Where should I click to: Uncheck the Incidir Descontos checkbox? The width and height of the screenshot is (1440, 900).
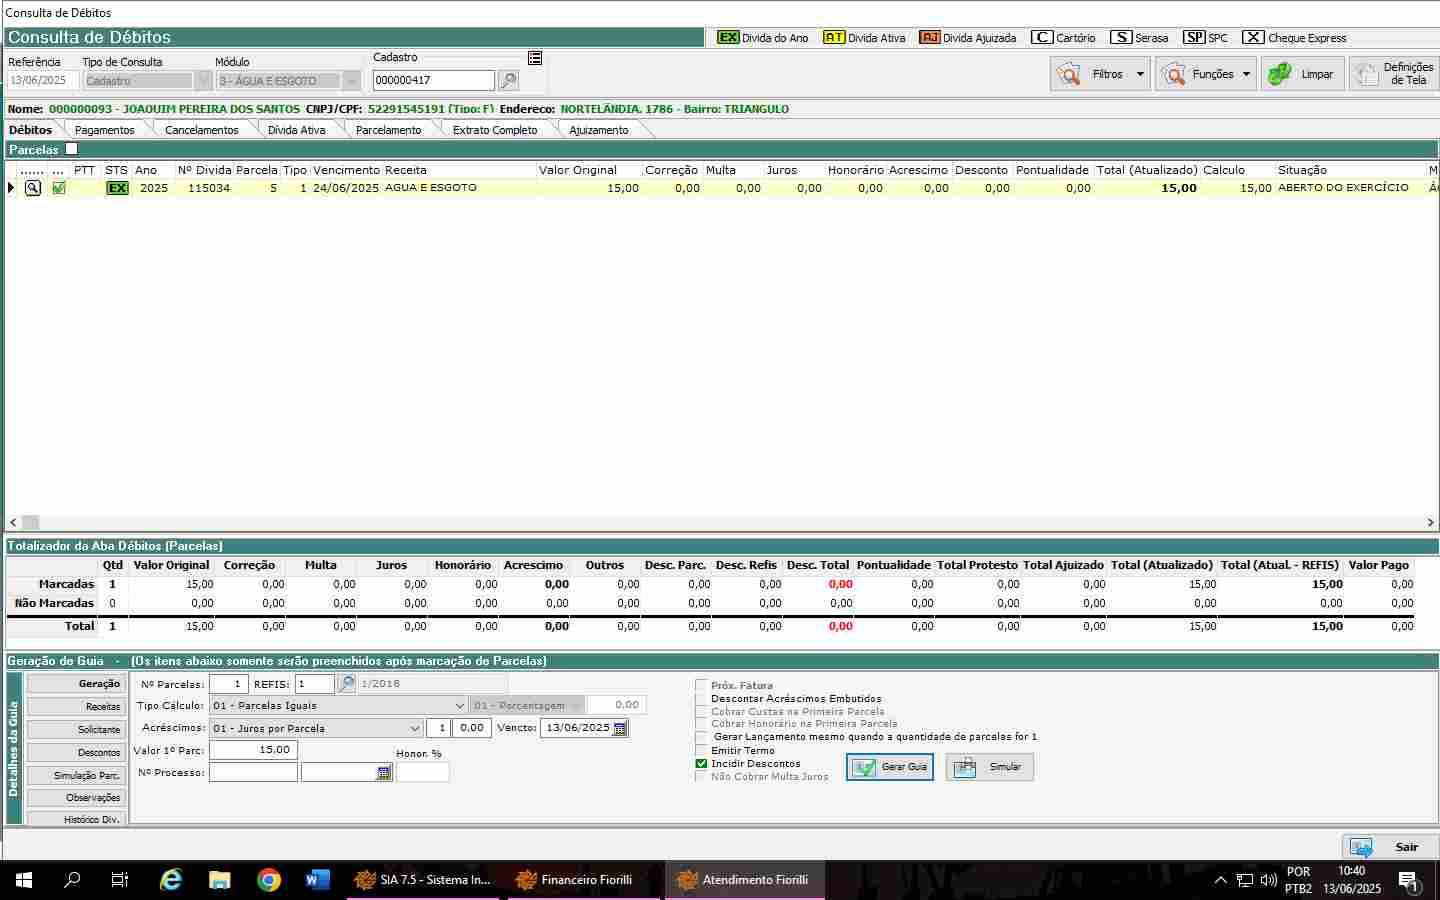[x=701, y=764]
